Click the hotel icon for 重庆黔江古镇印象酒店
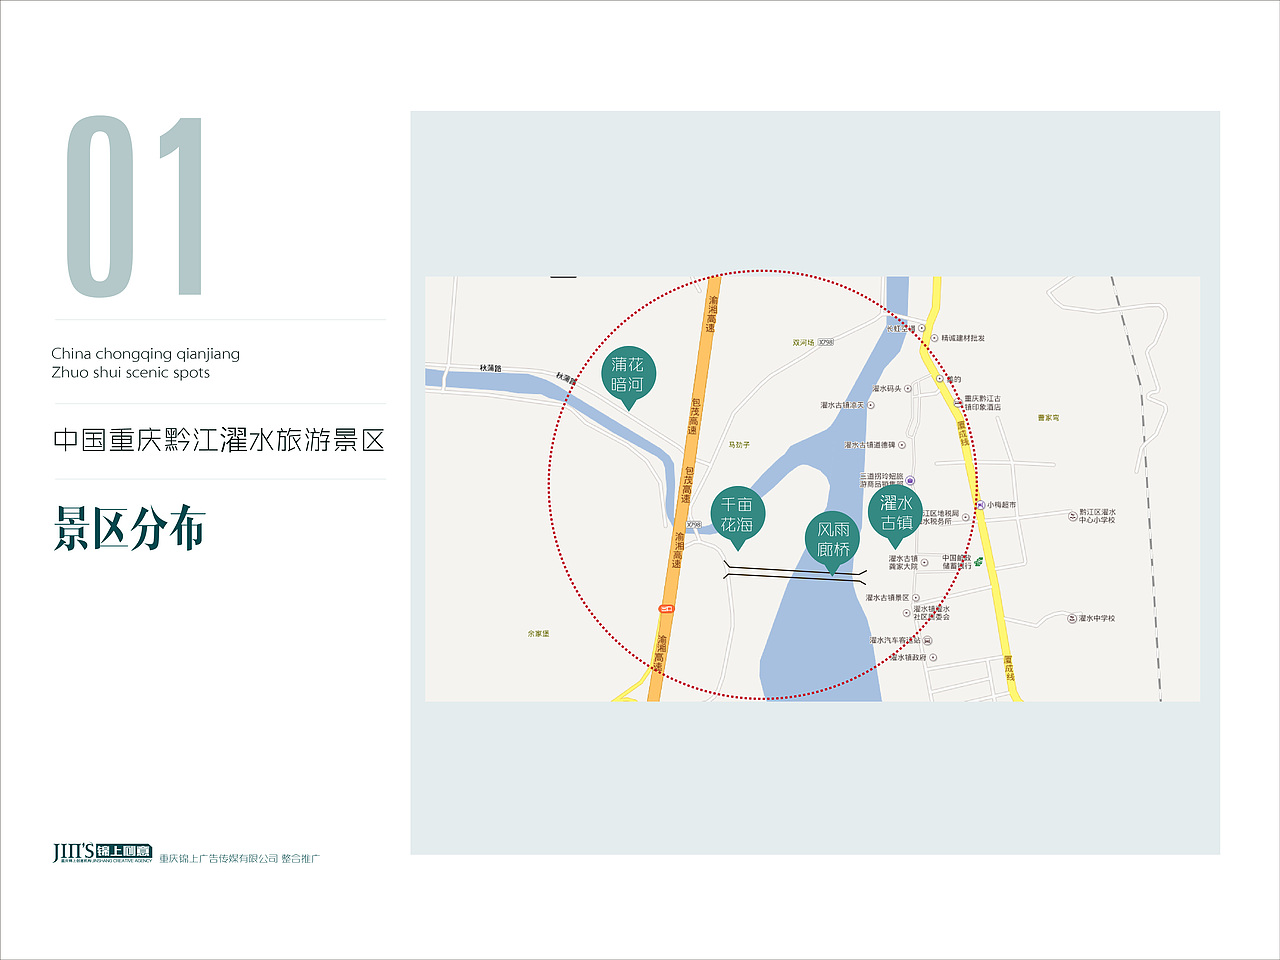This screenshot has height=960, width=1280. (958, 403)
